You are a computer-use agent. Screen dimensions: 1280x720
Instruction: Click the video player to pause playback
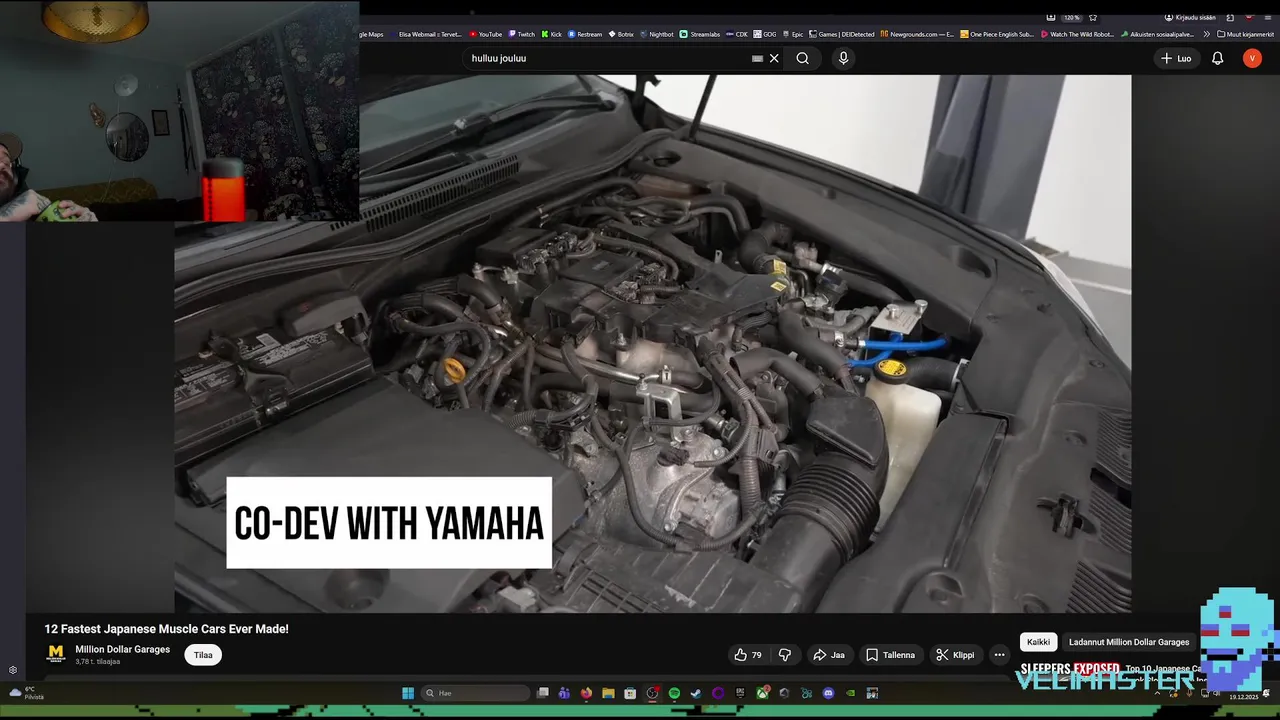(x=652, y=343)
